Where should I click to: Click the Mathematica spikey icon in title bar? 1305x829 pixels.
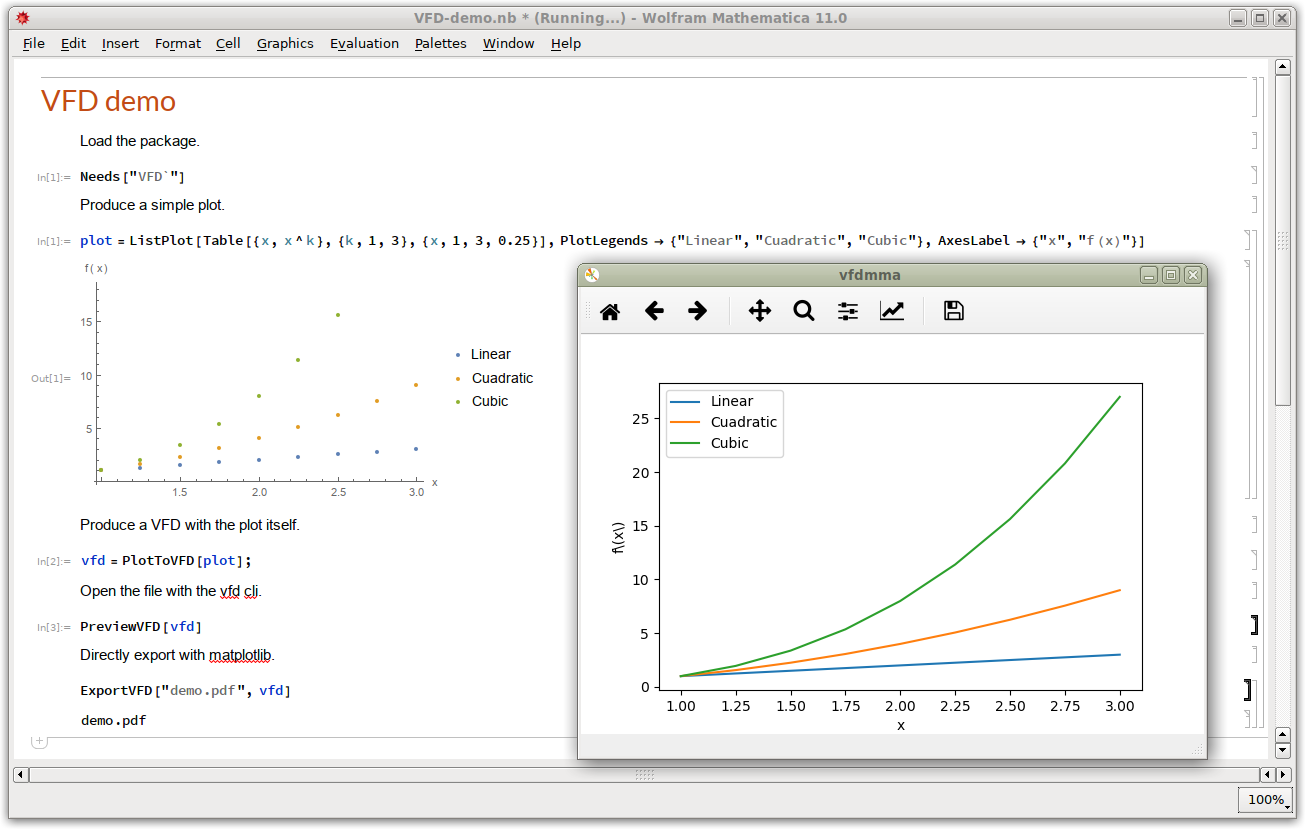[x=23, y=18]
